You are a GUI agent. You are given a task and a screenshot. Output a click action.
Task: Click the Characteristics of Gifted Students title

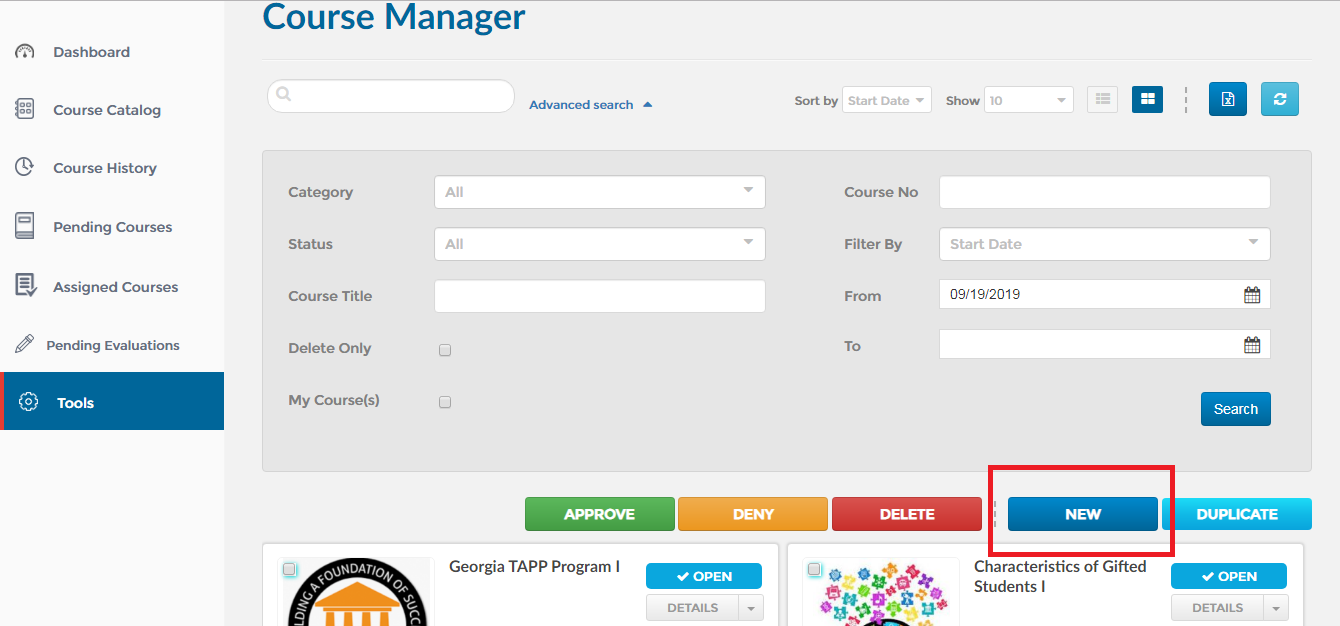pos(1060,576)
